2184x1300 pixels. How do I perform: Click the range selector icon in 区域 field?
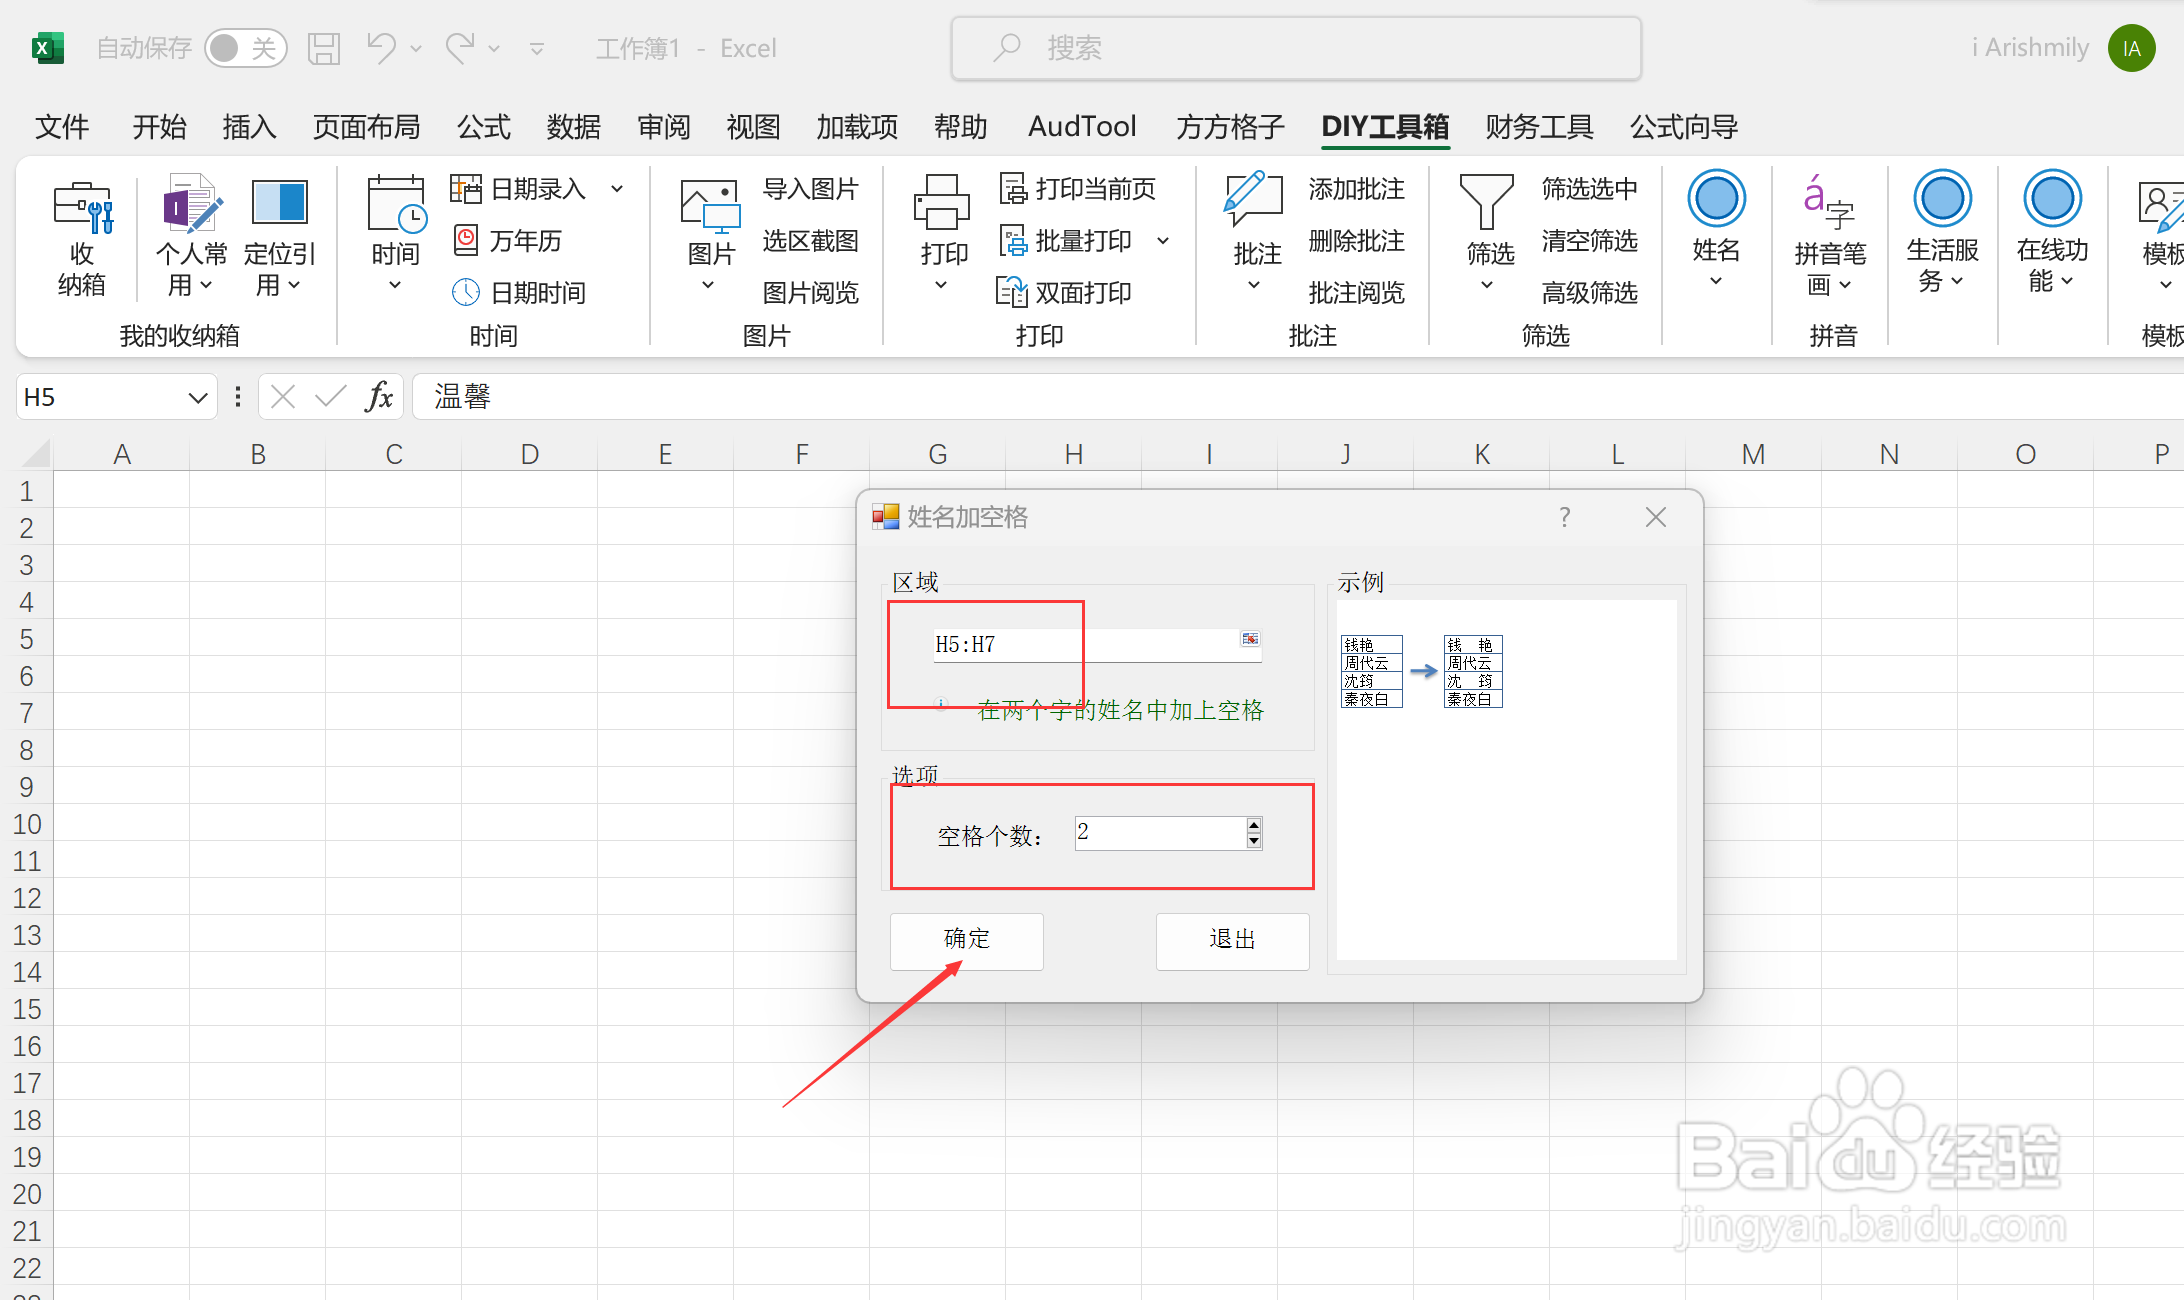tap(1250, 639)
